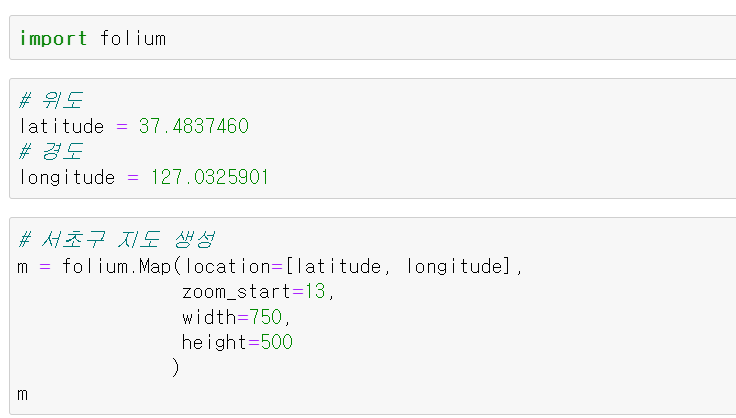Click the latitude variable name in second cell

point(61,126)
